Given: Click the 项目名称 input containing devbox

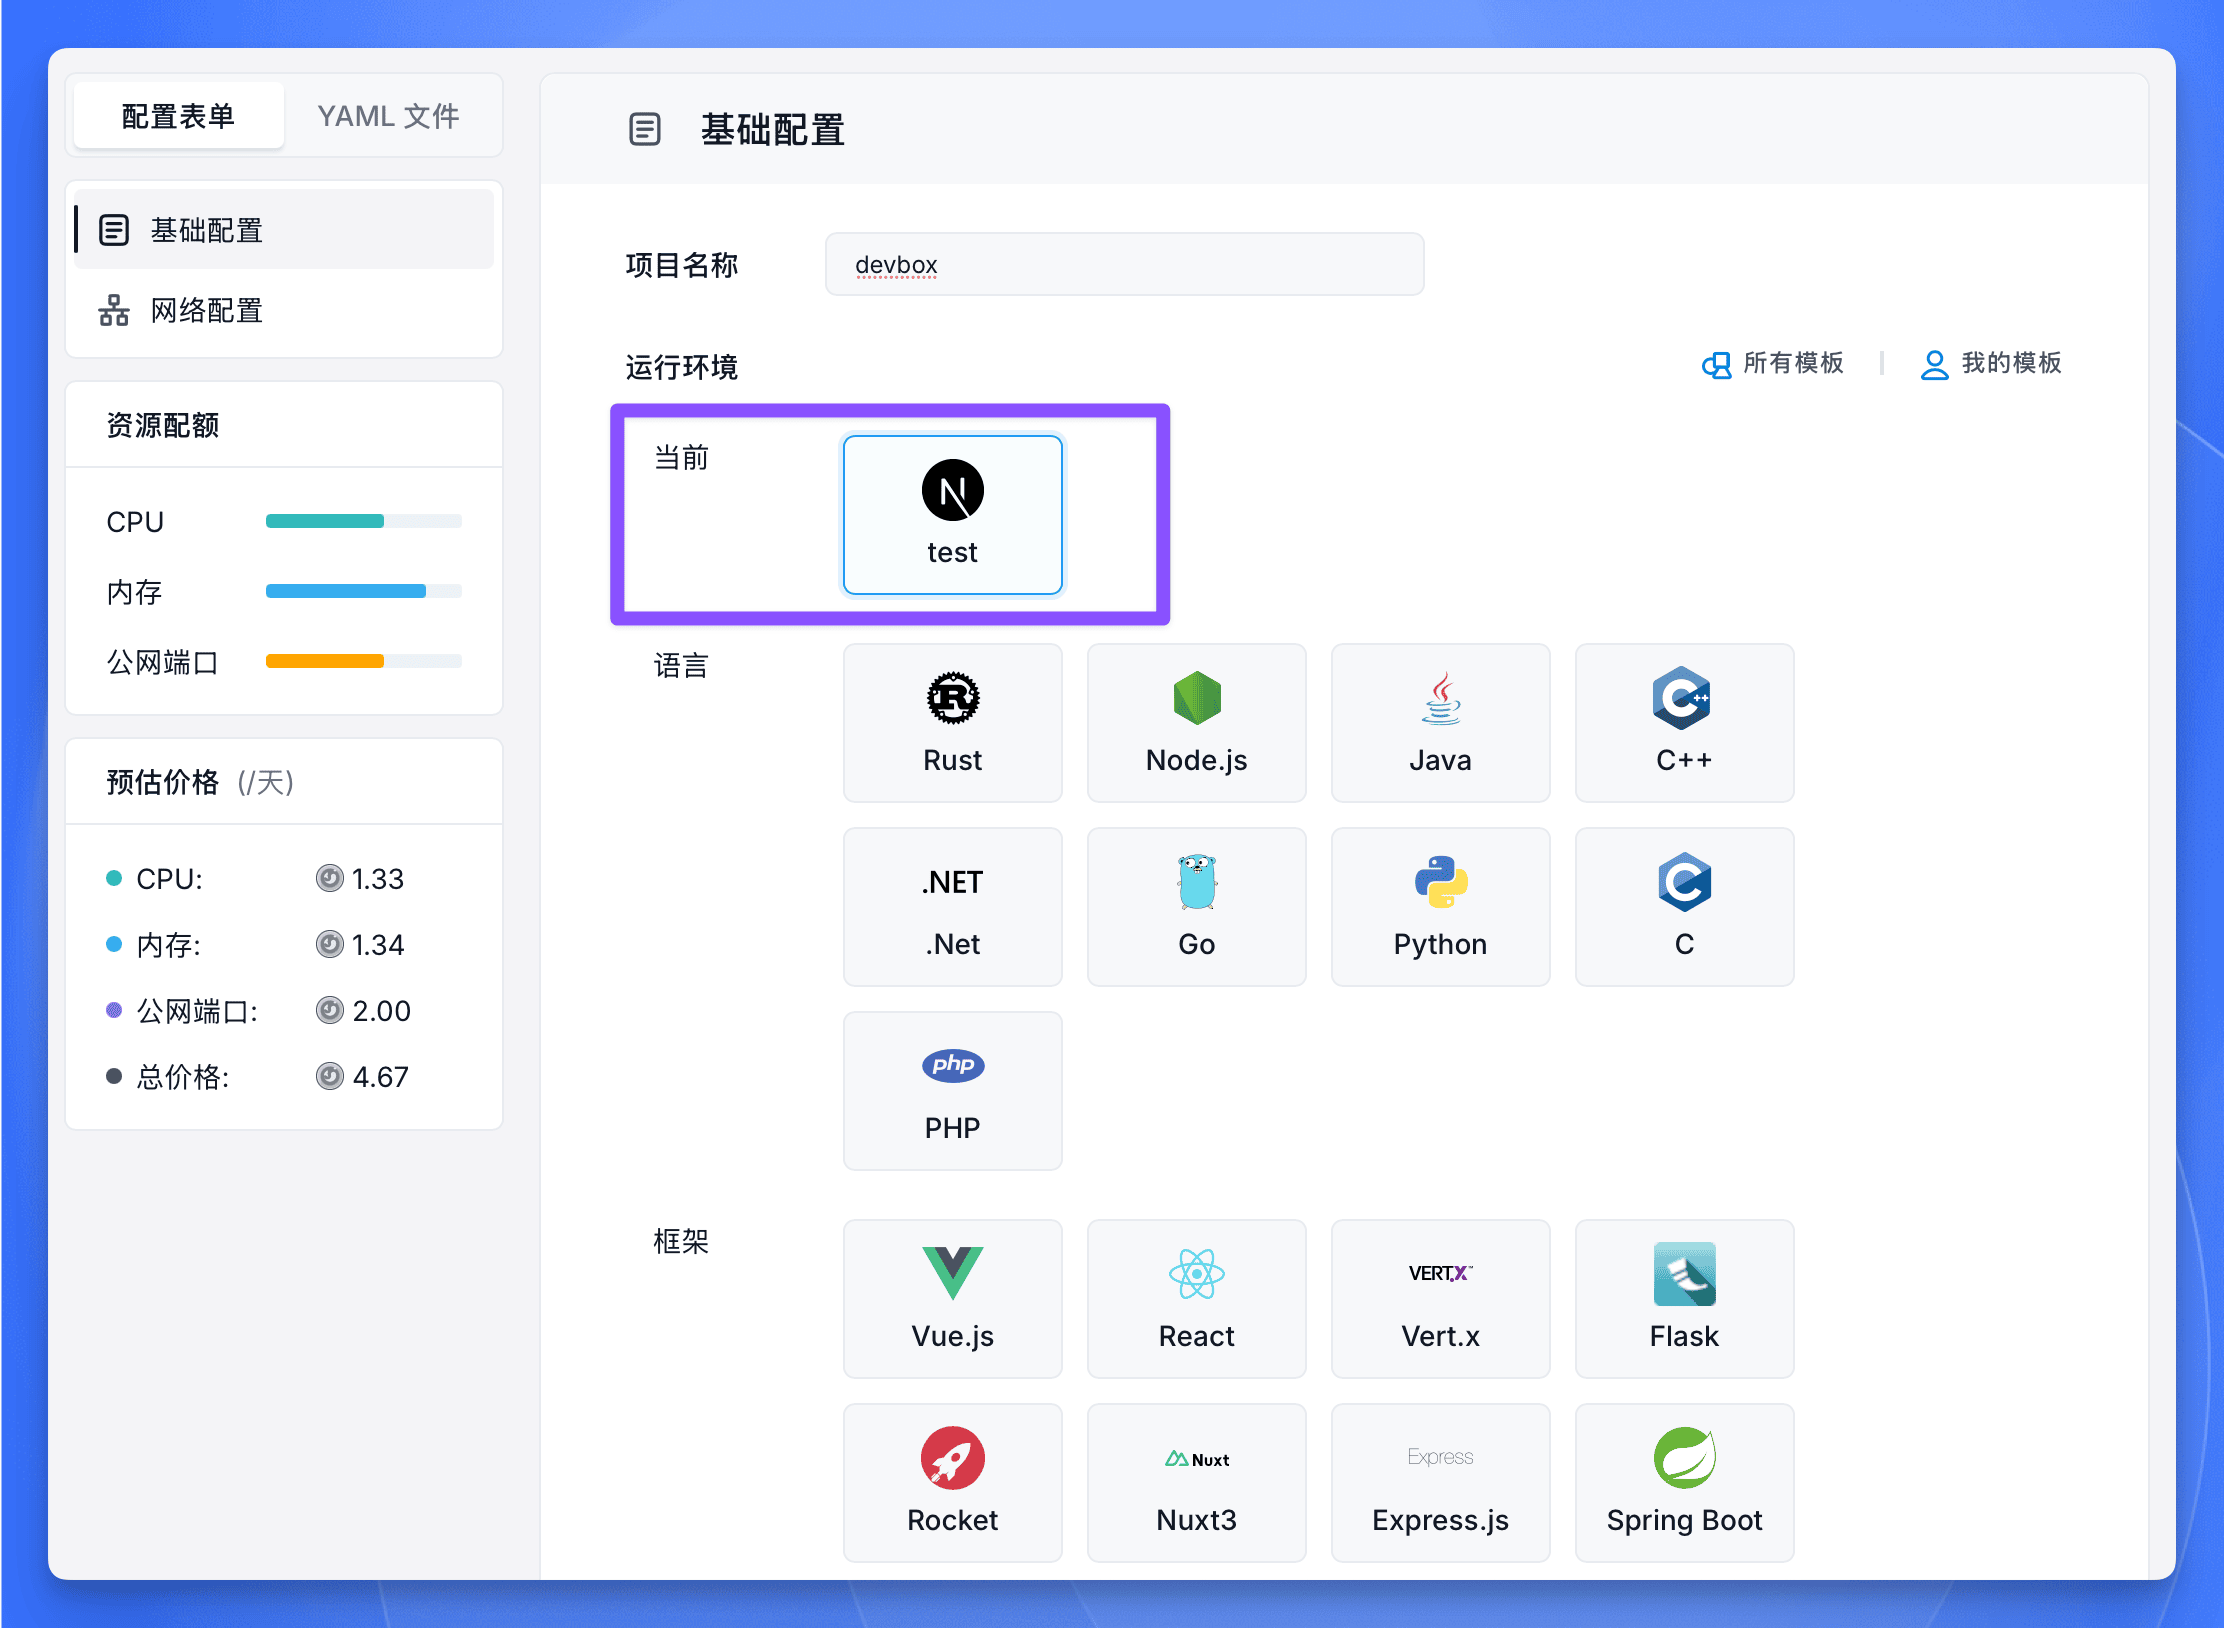Looking at the screenshot, I should (1124, 264).
